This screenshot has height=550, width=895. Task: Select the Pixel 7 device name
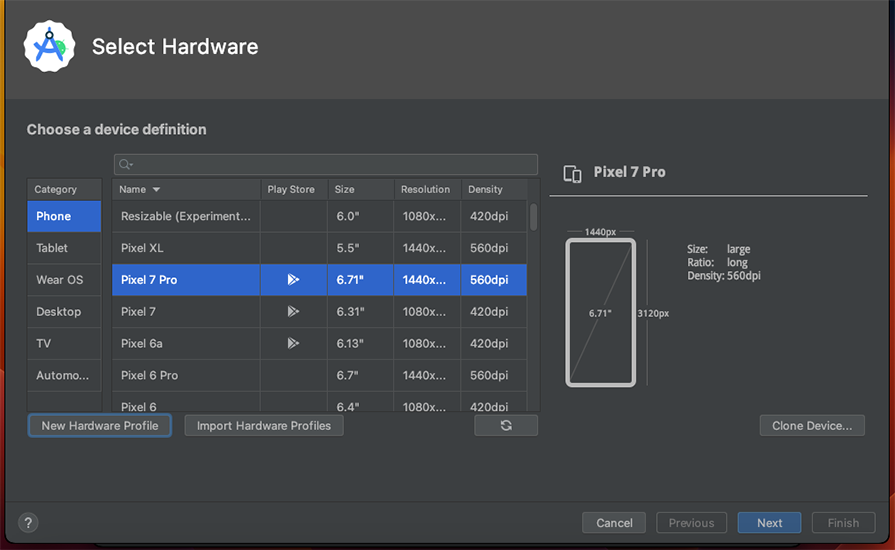click(138, 312)
